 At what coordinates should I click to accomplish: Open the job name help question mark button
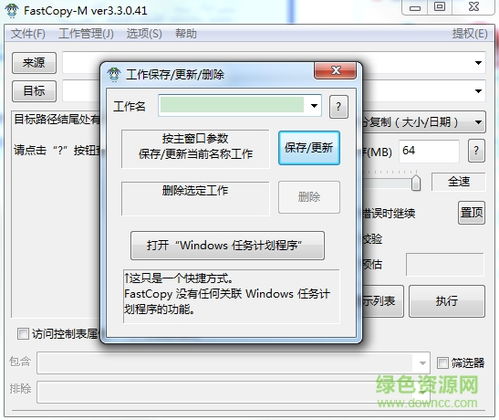(339, 107)
